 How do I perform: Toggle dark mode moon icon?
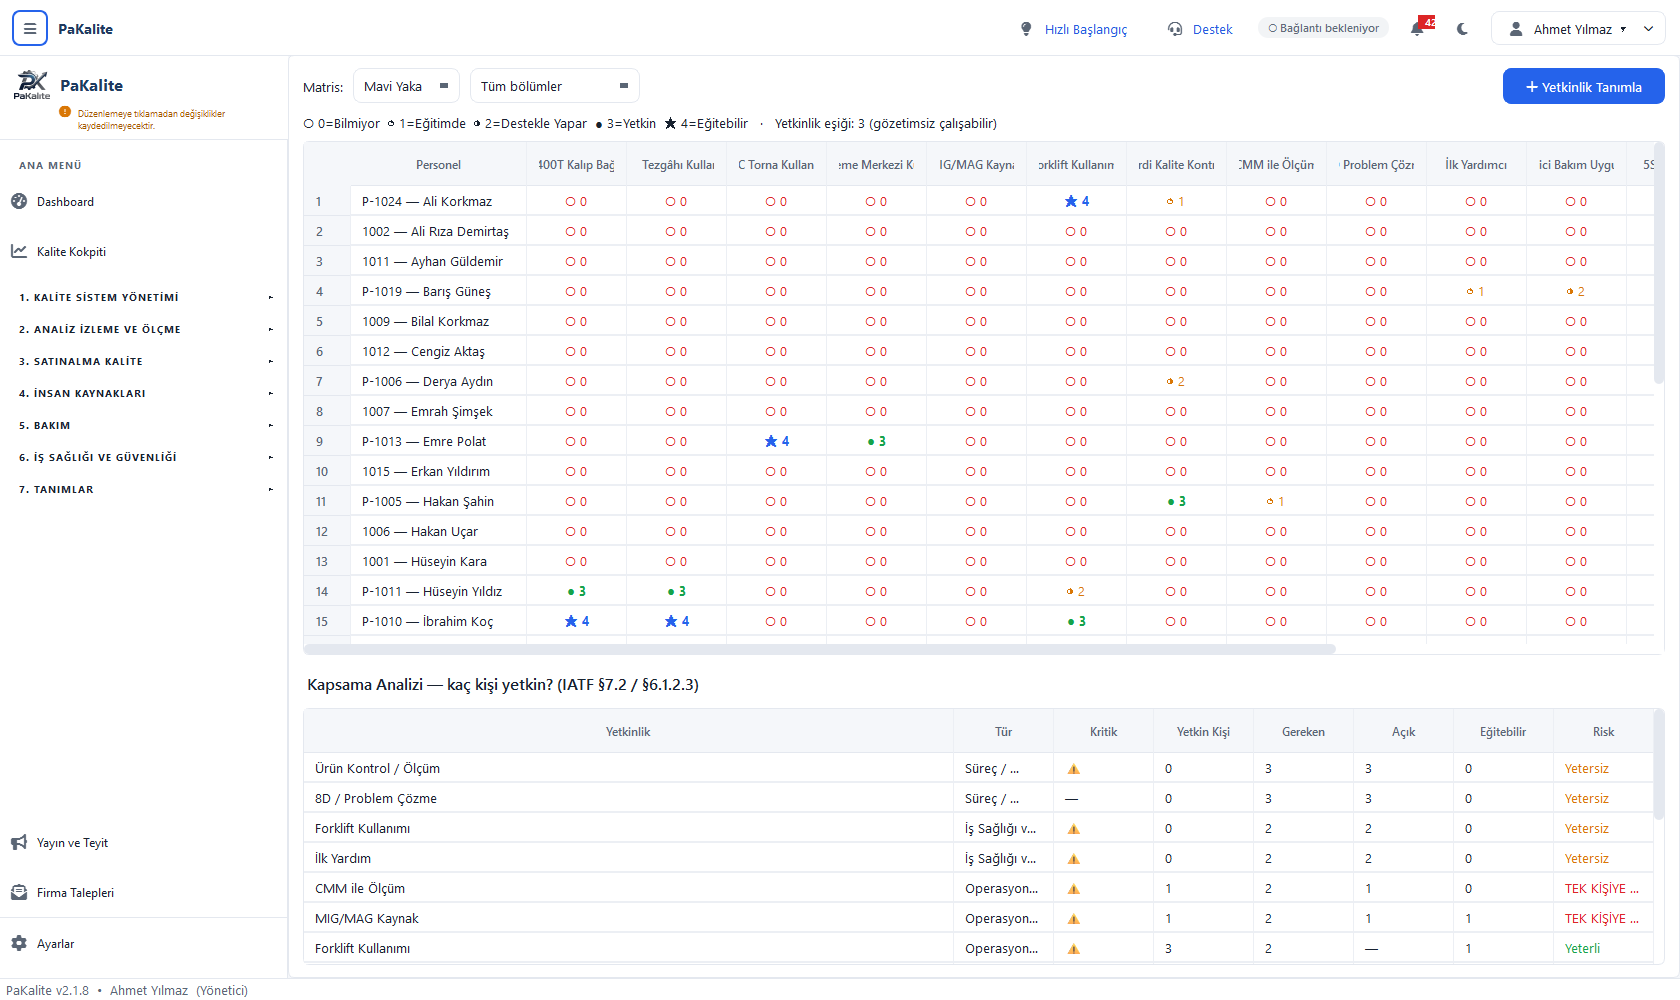pos(1463,29)
